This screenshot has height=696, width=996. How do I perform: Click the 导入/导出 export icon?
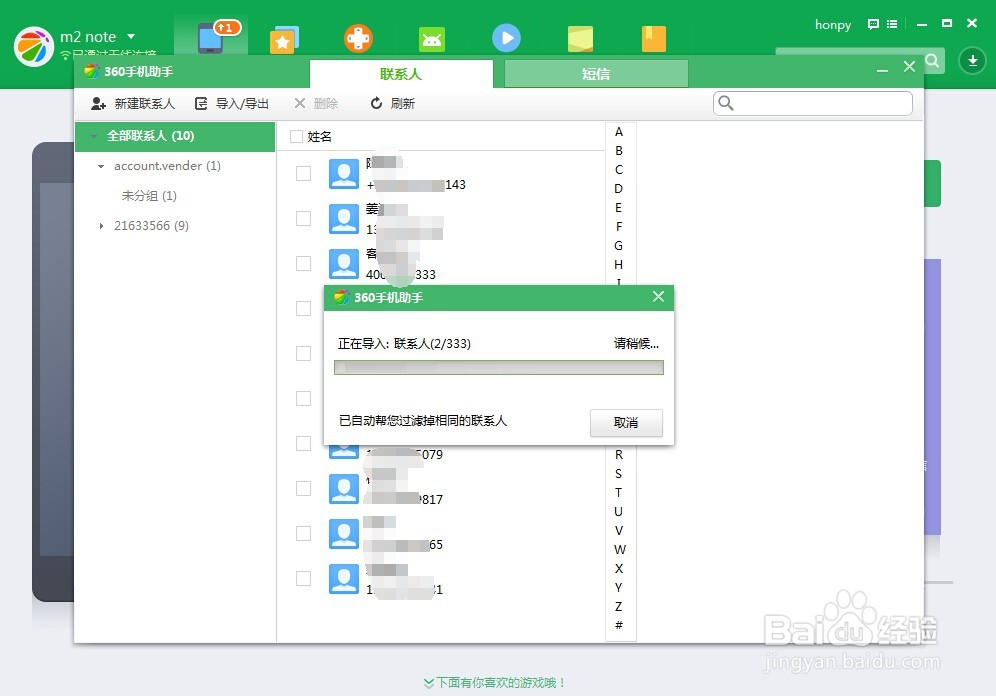pyautogui.click(x=201, y=104)
